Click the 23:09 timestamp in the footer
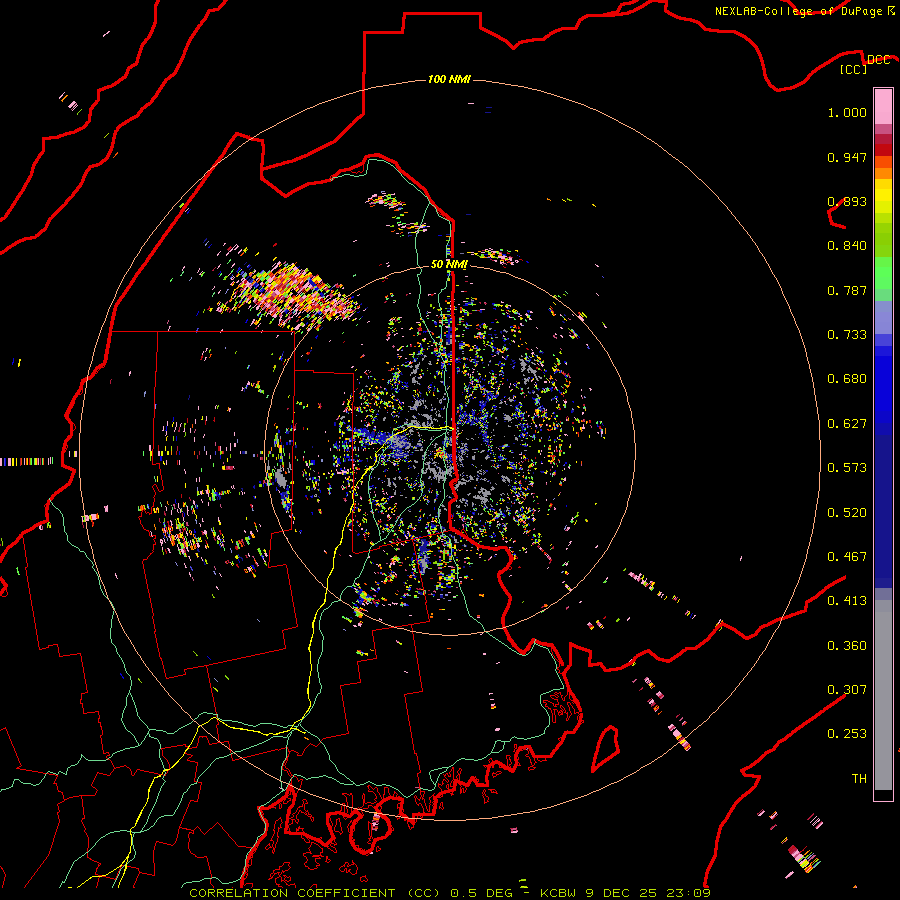The image size is (900, 900). point(688,893)
